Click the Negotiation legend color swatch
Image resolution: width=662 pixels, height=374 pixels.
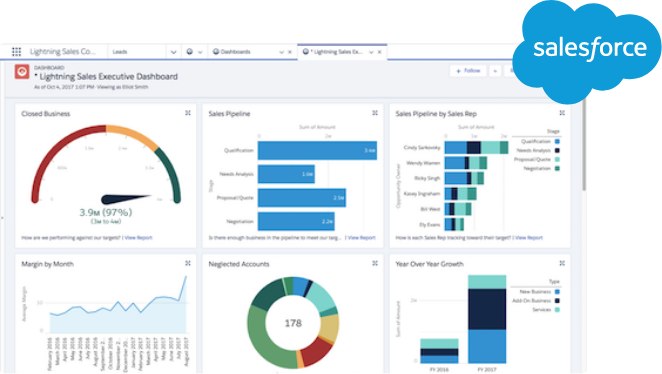[557, 168]
